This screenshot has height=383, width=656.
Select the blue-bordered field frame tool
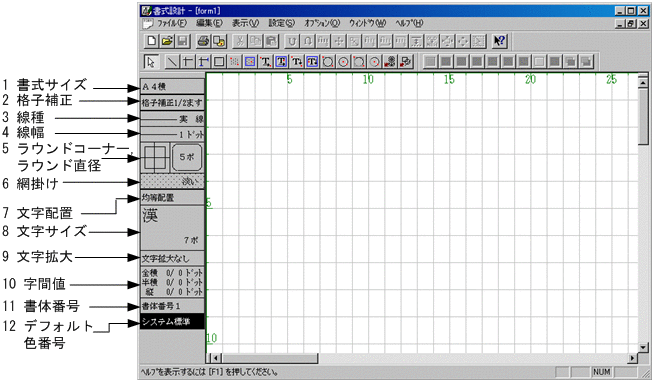pos(250,62)
